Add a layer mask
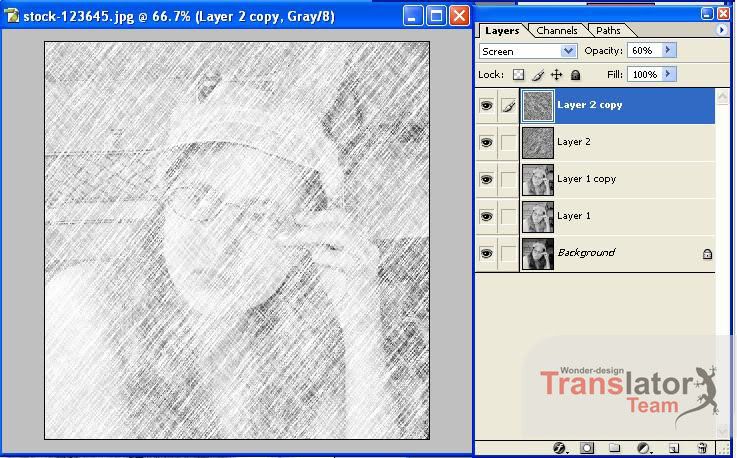737x458 pixels. point(587,448)
